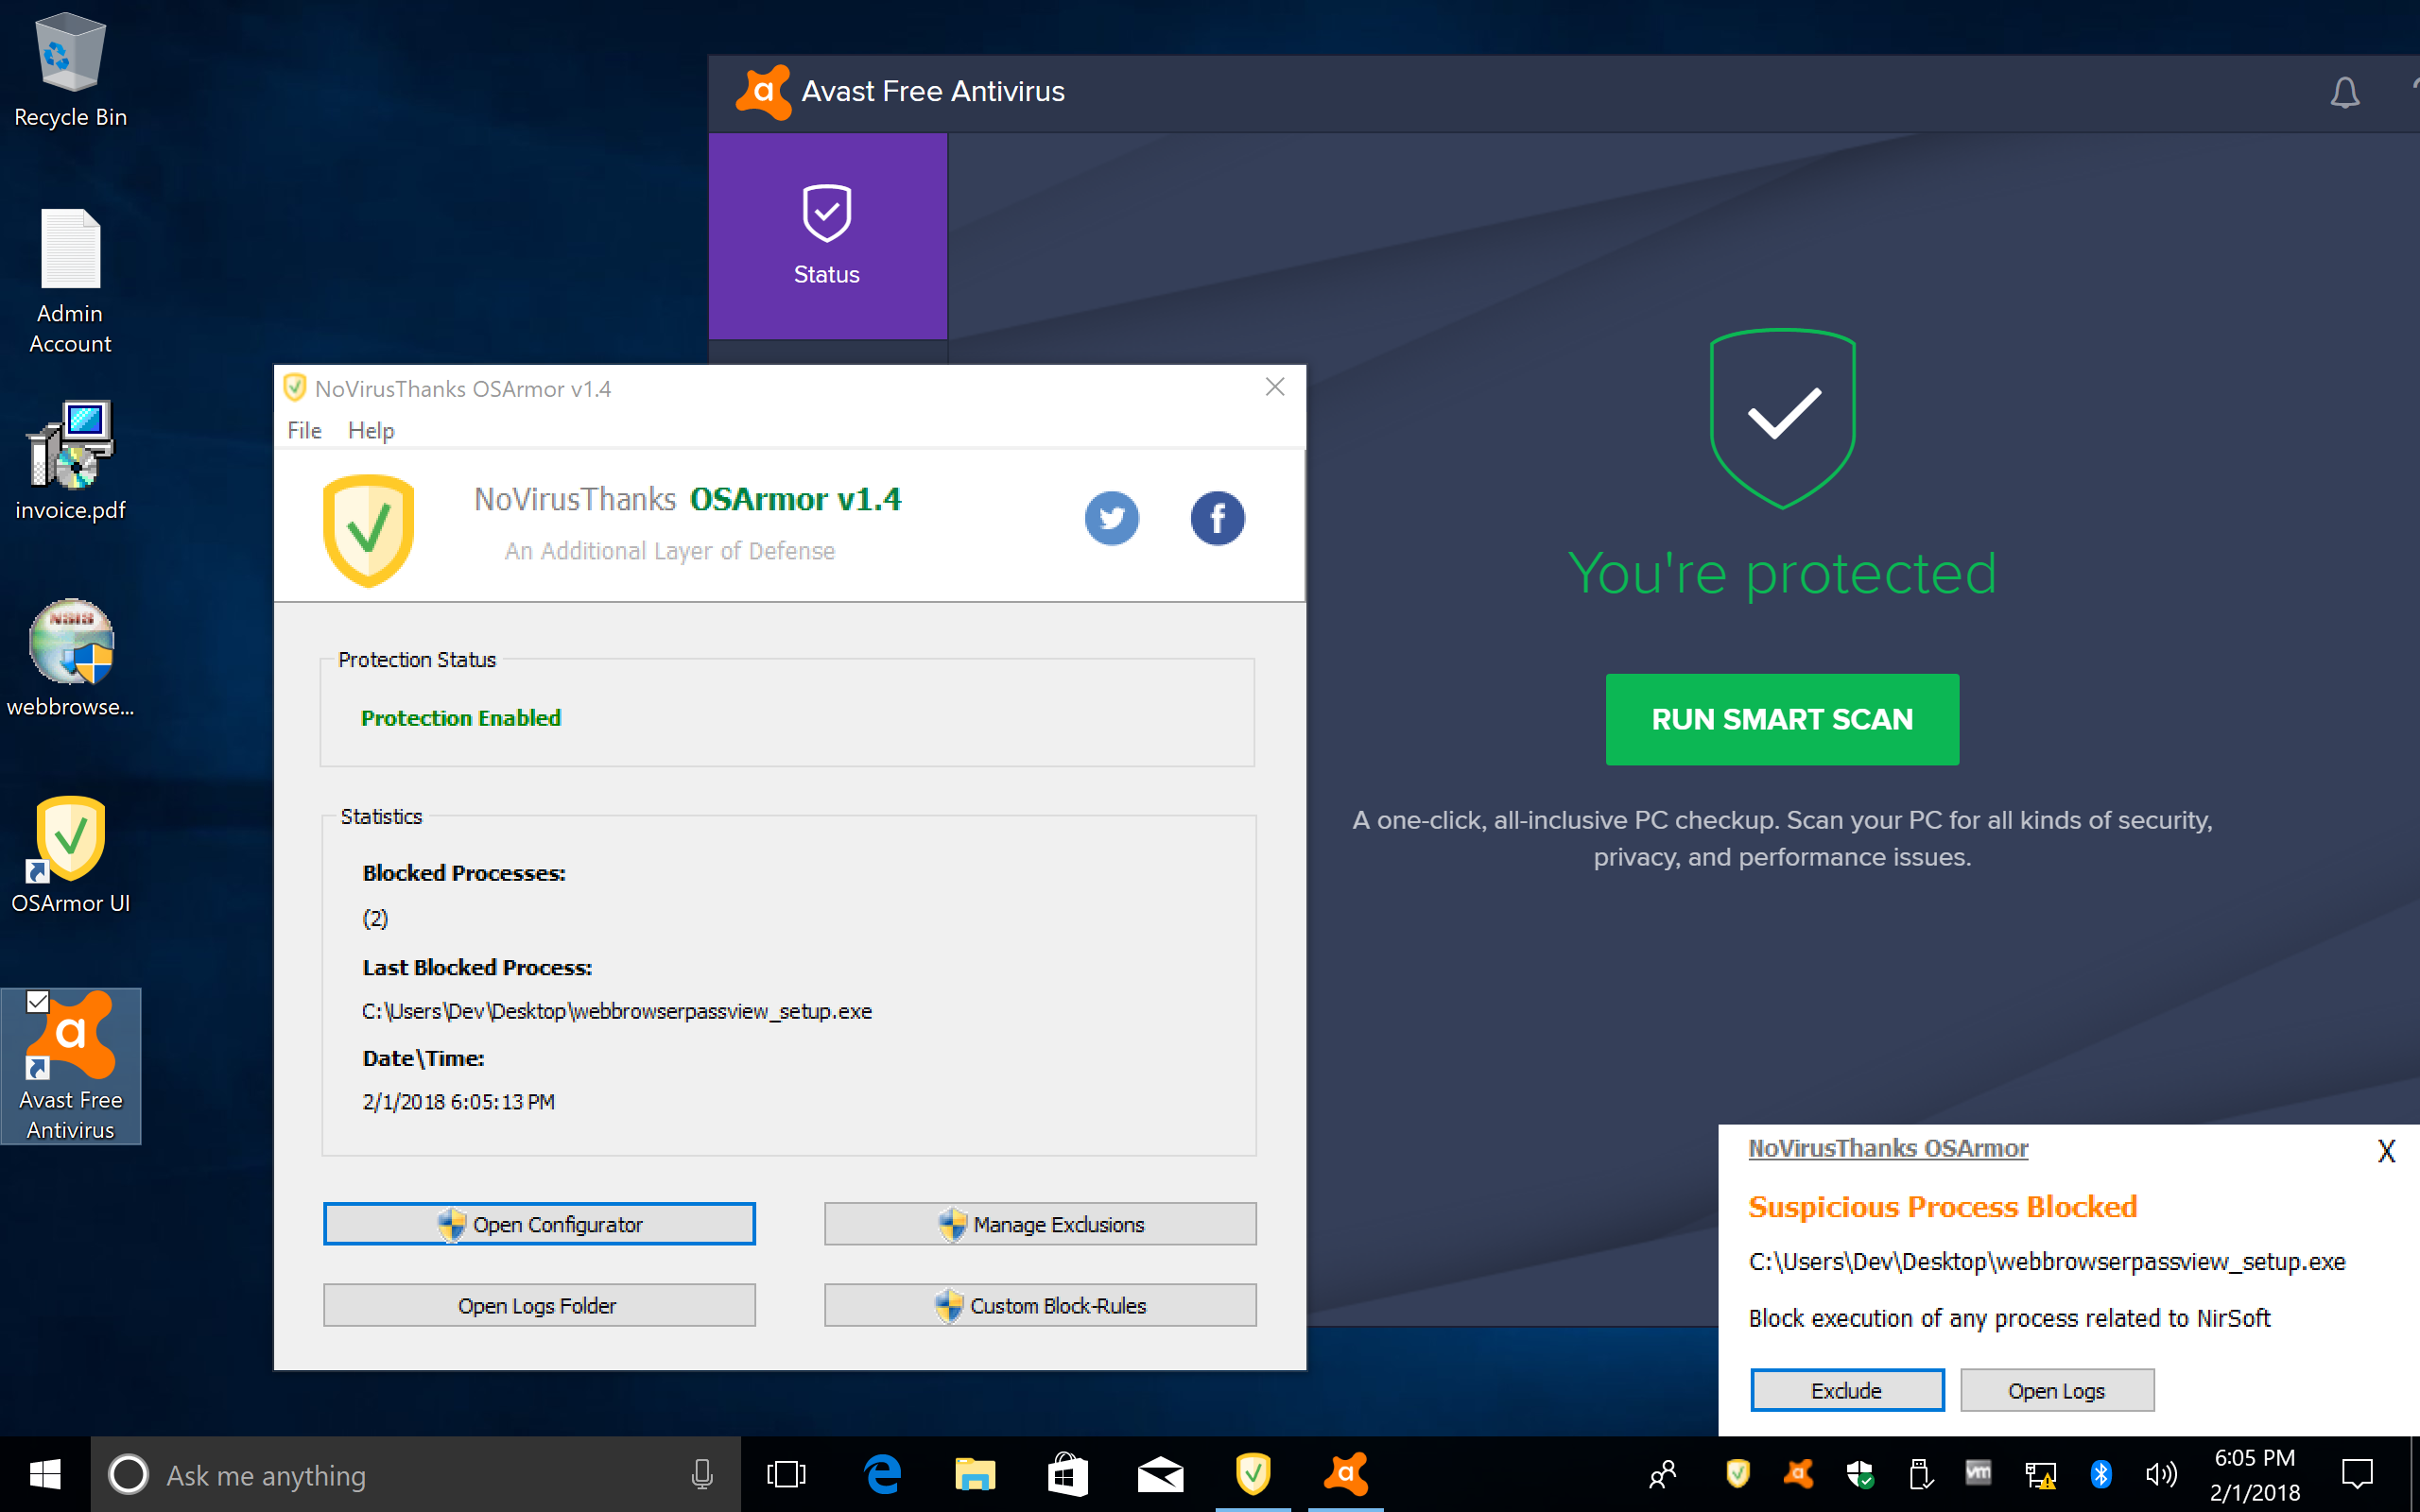Click the webbrowserpassview desktop shortcut
This screenshot has height=1512, width=2420.
(70, 644)
